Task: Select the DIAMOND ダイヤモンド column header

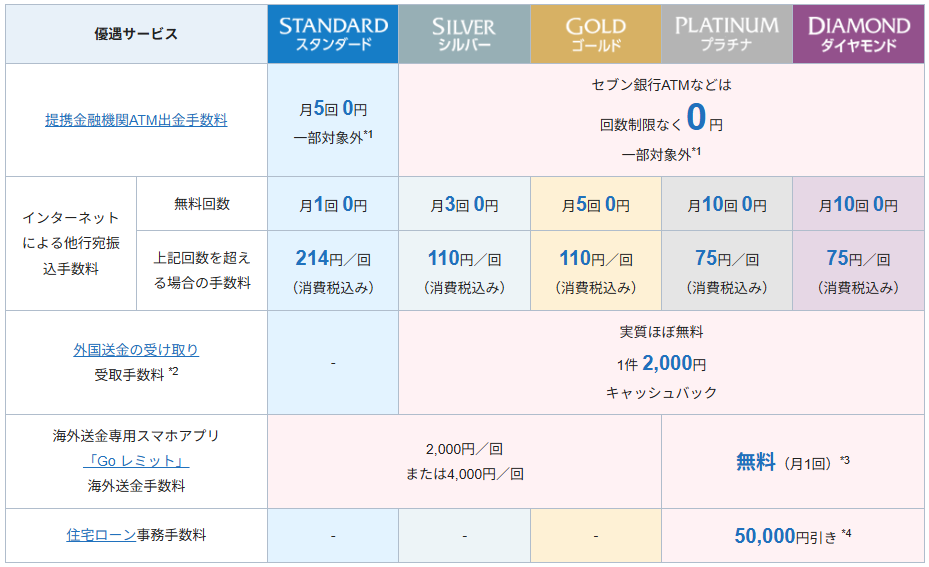Action: click(x=858, y=34)
